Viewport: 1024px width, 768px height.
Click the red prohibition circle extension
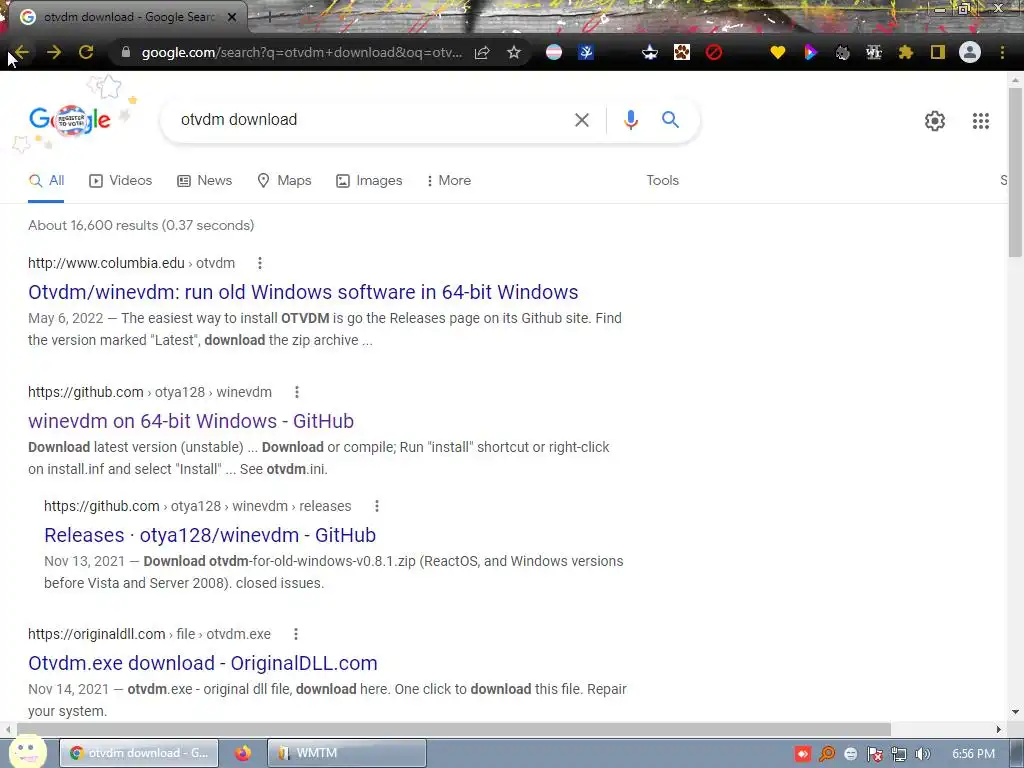714,52
